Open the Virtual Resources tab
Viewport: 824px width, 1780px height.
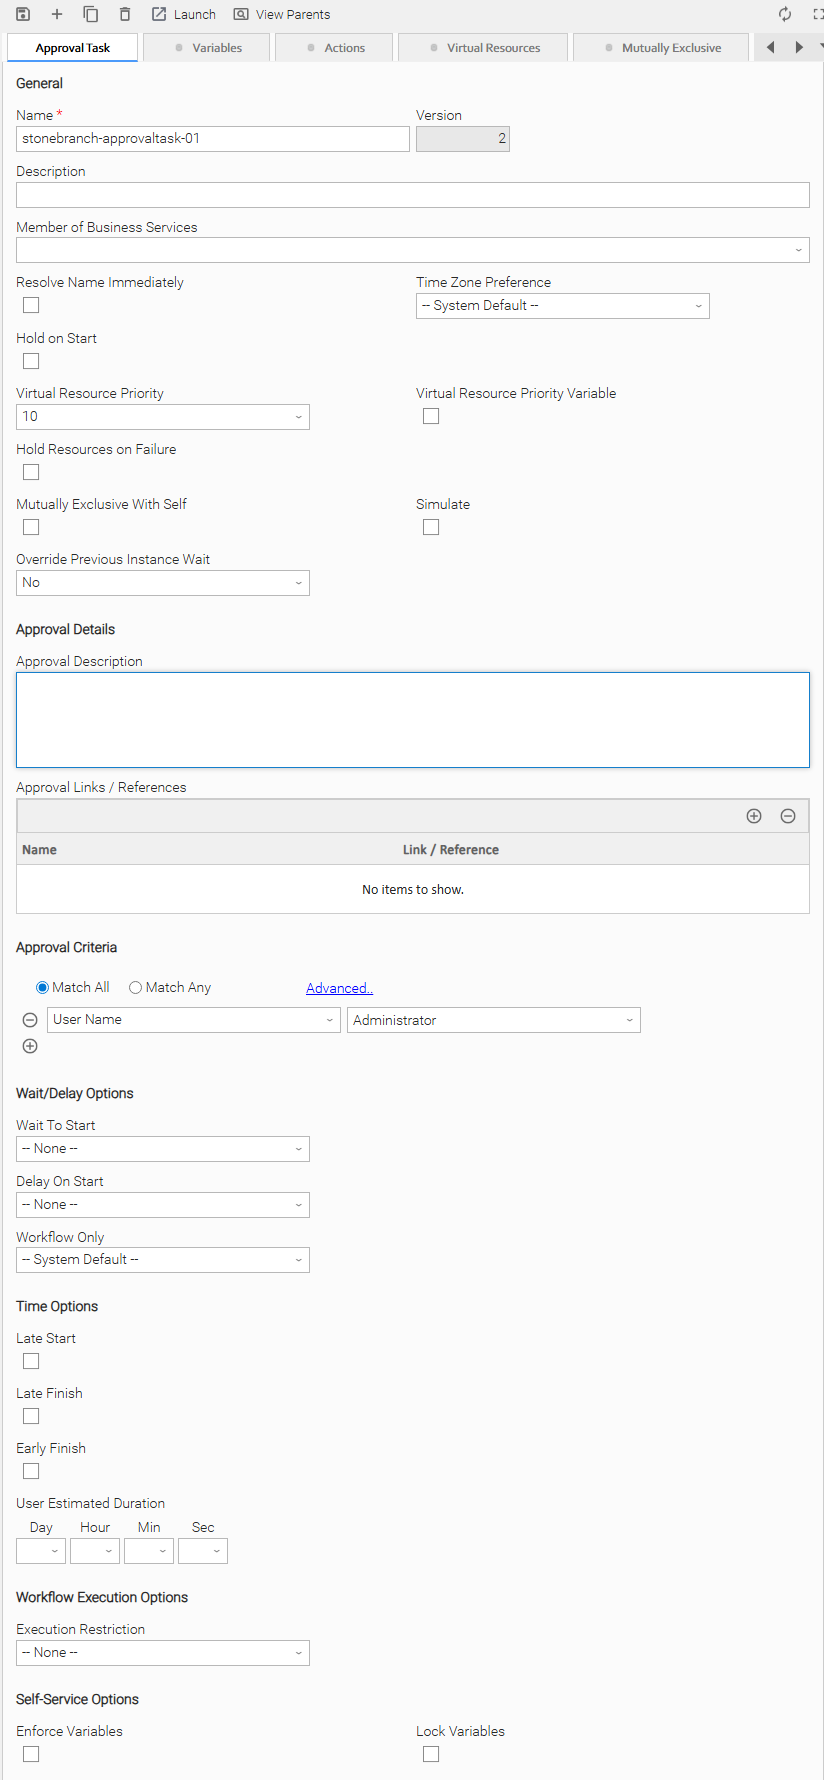click(484, 48)
